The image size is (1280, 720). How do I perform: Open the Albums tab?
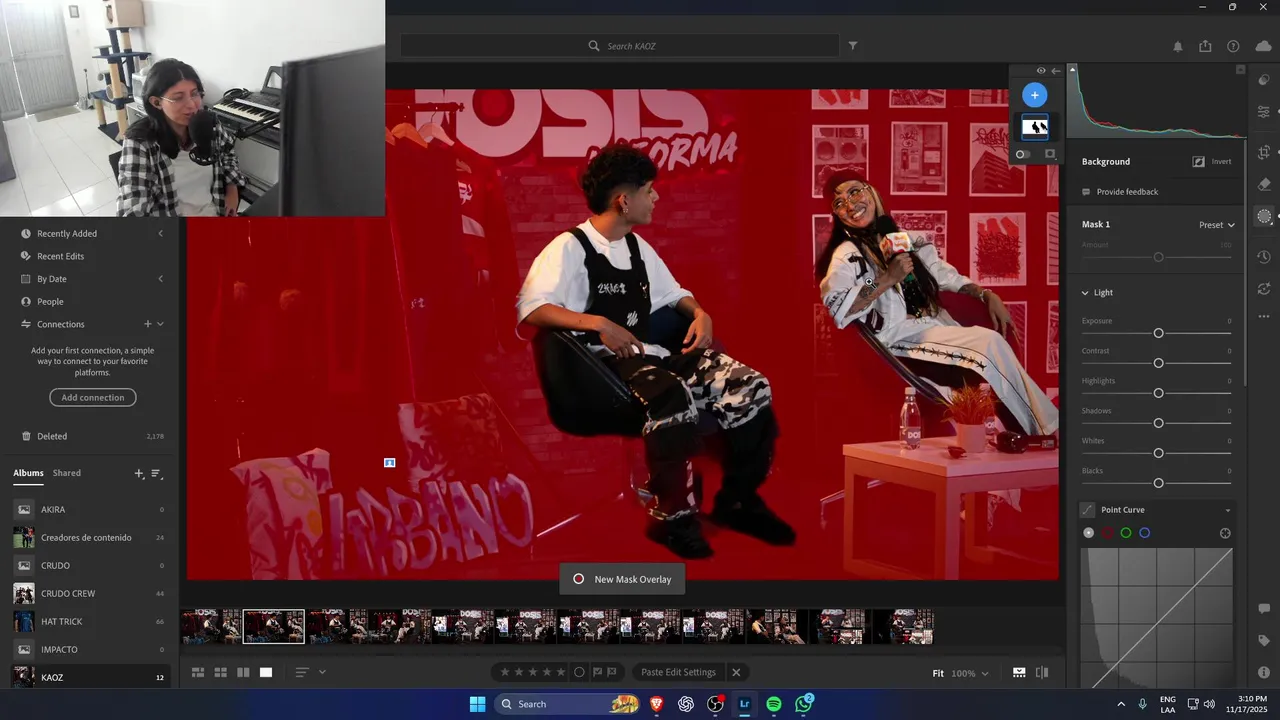click(x=28, y=473)
